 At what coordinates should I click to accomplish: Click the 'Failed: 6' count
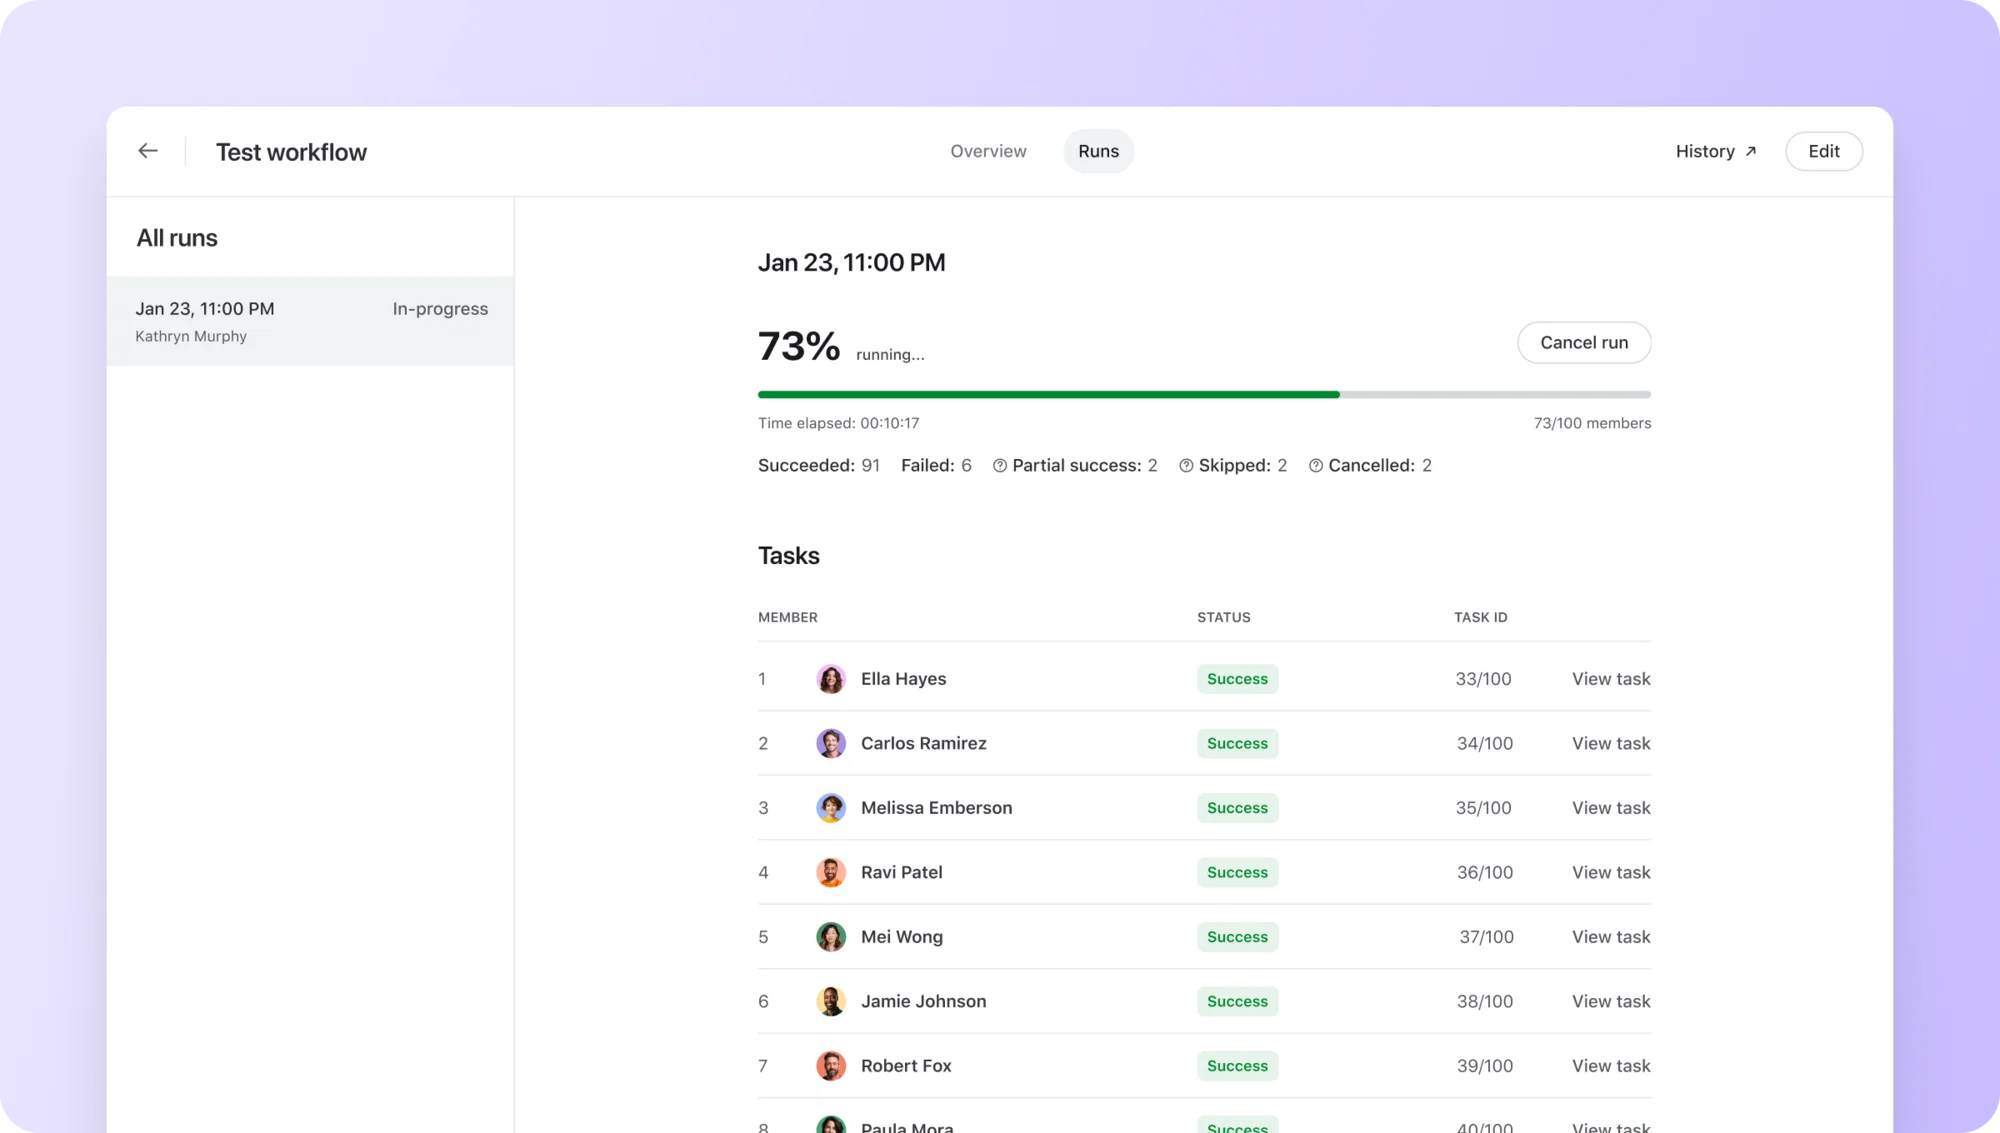tap(936, 466)
